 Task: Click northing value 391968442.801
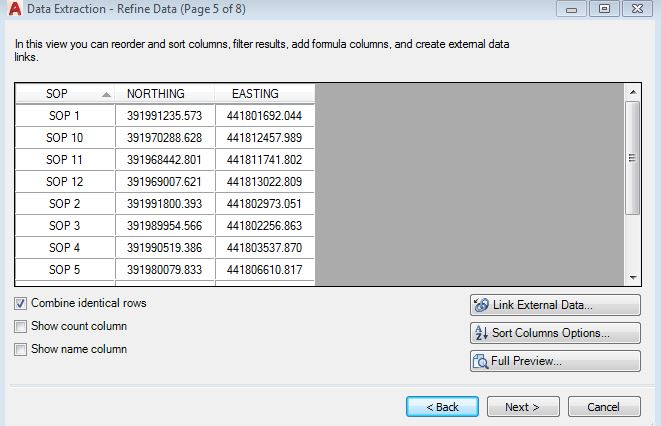(x=165, y=160)
